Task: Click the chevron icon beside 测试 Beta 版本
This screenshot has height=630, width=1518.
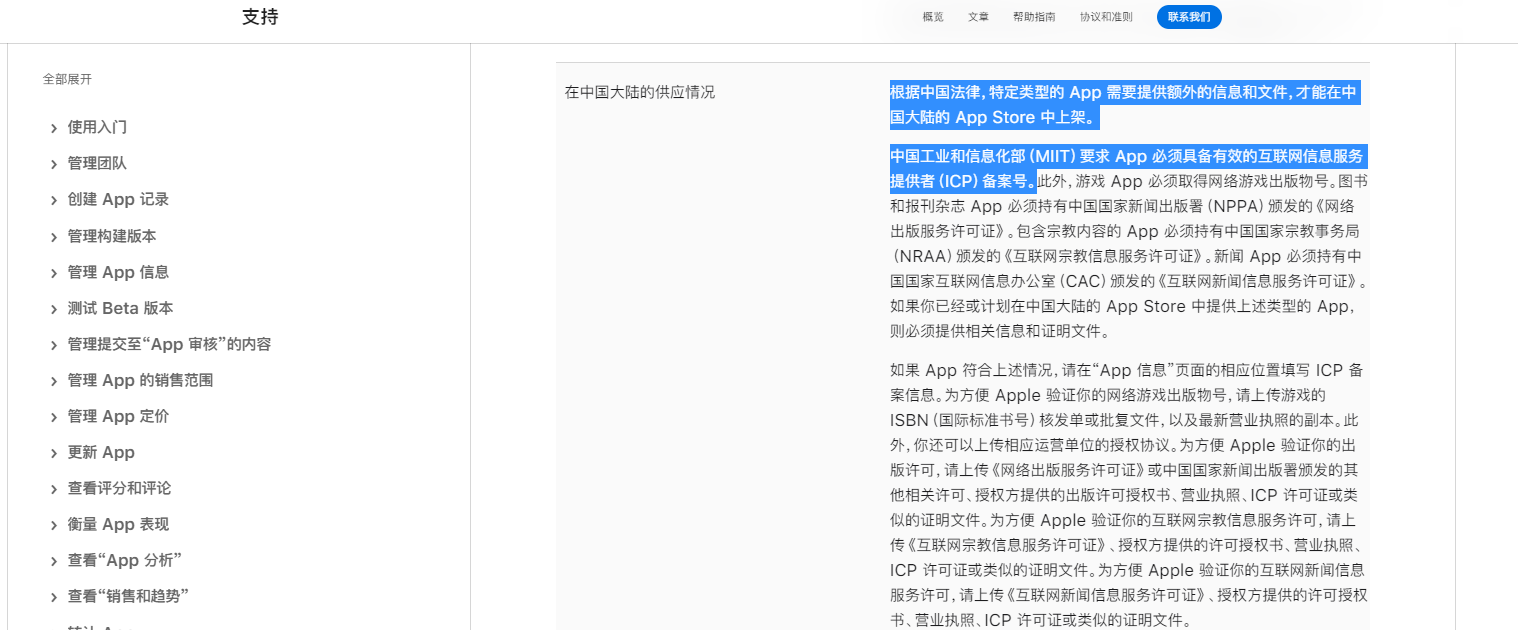Action: pyautogui.click(x=54, y=309)
